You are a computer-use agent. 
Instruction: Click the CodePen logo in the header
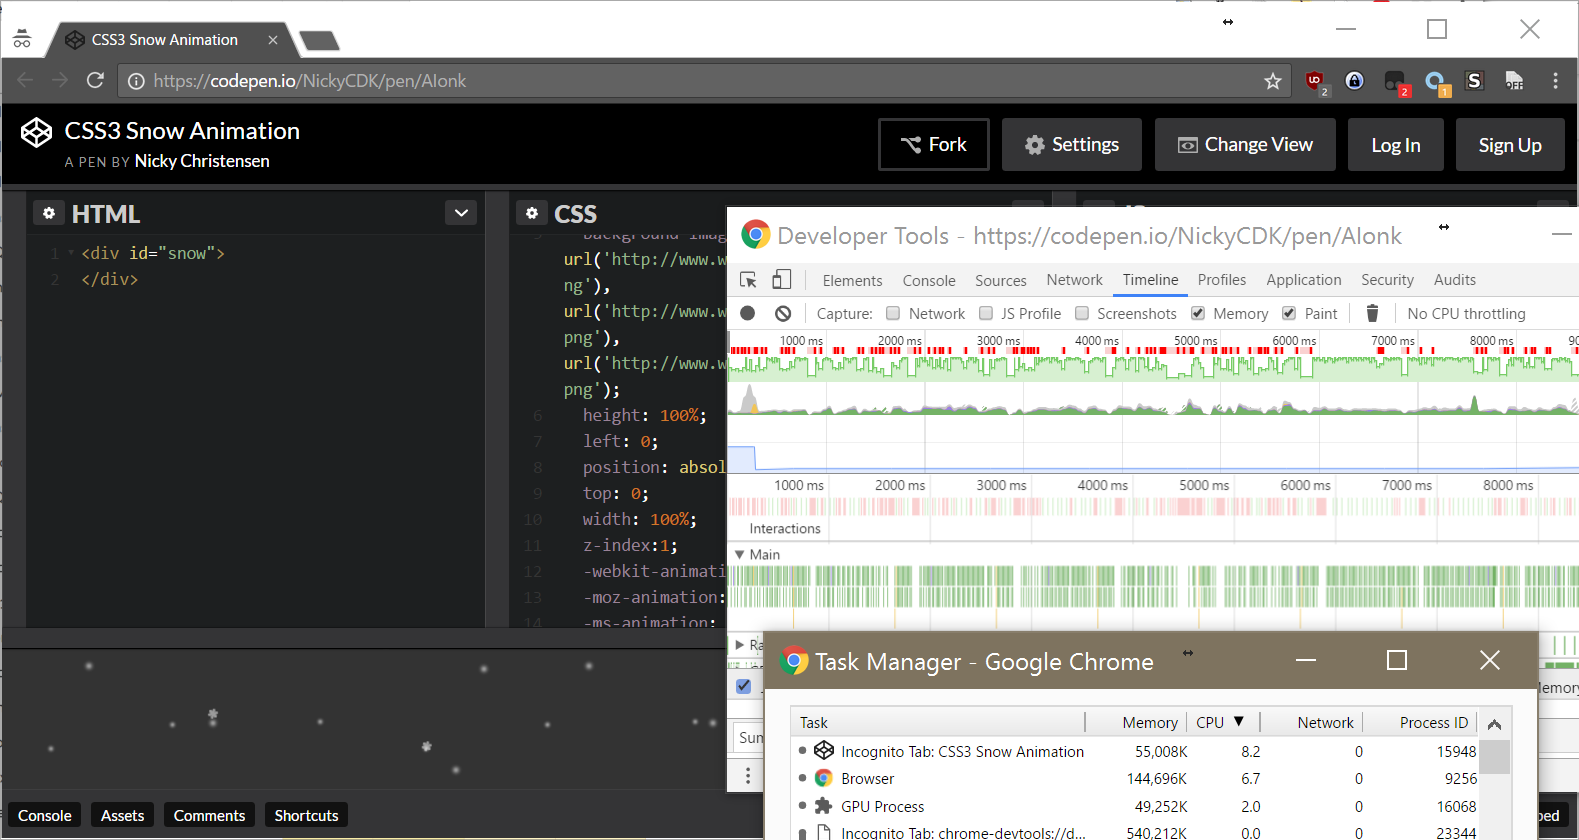click(37, 132)
